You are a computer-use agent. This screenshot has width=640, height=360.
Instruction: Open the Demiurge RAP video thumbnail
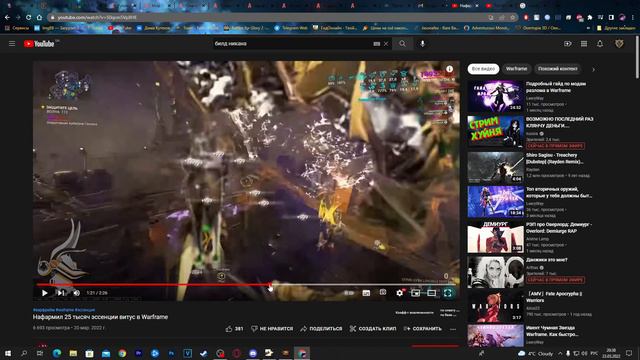(496, 237)
